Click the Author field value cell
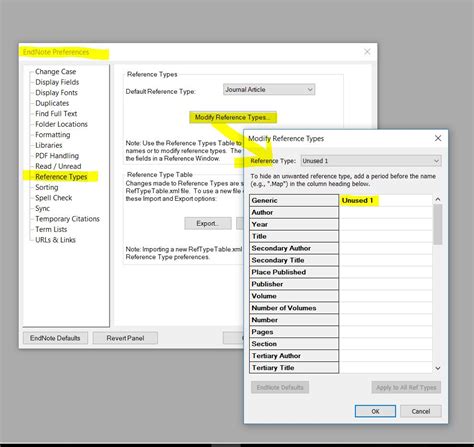This screenshot has height=447, width=474. click(386, 212)
